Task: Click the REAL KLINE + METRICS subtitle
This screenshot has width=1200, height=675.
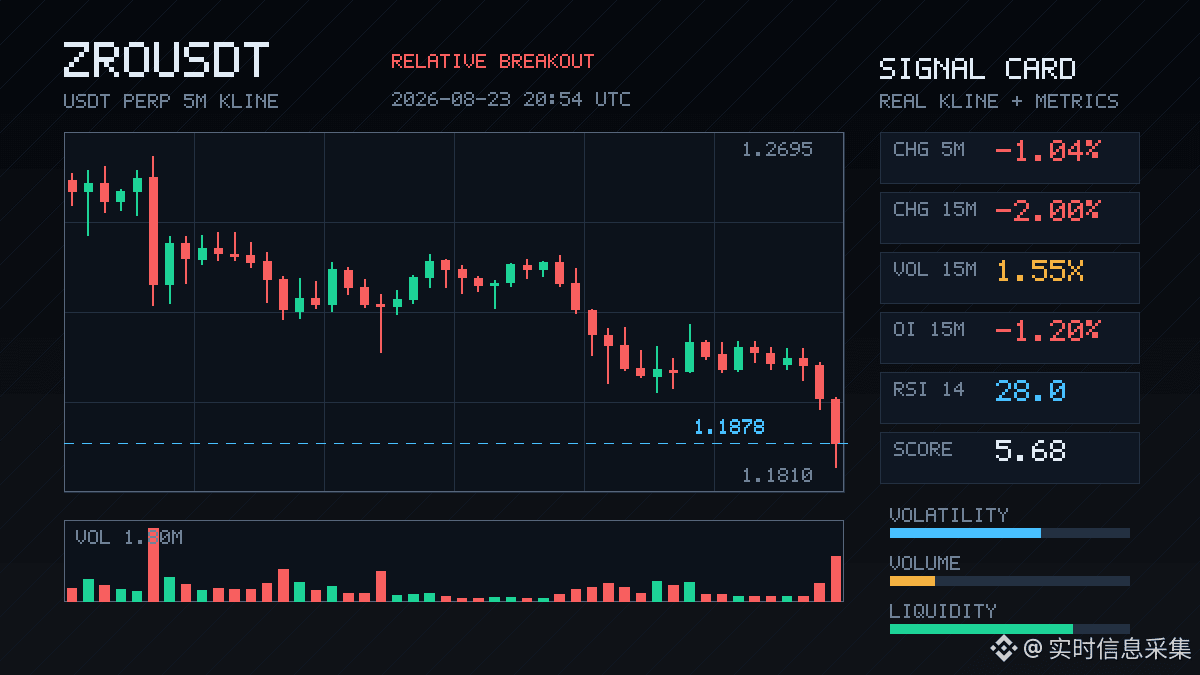Action: (x=999, y=101)
